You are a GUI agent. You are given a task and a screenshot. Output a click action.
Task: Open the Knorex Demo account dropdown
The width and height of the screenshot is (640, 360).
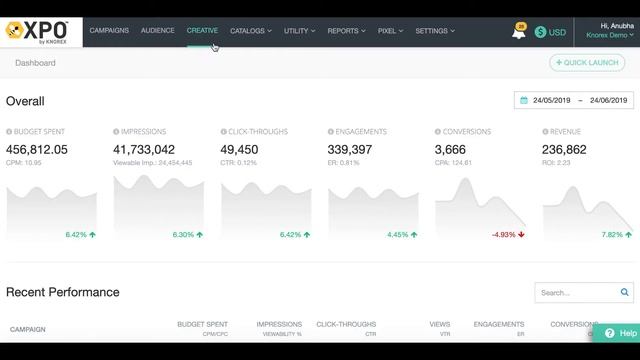point(610,35)
